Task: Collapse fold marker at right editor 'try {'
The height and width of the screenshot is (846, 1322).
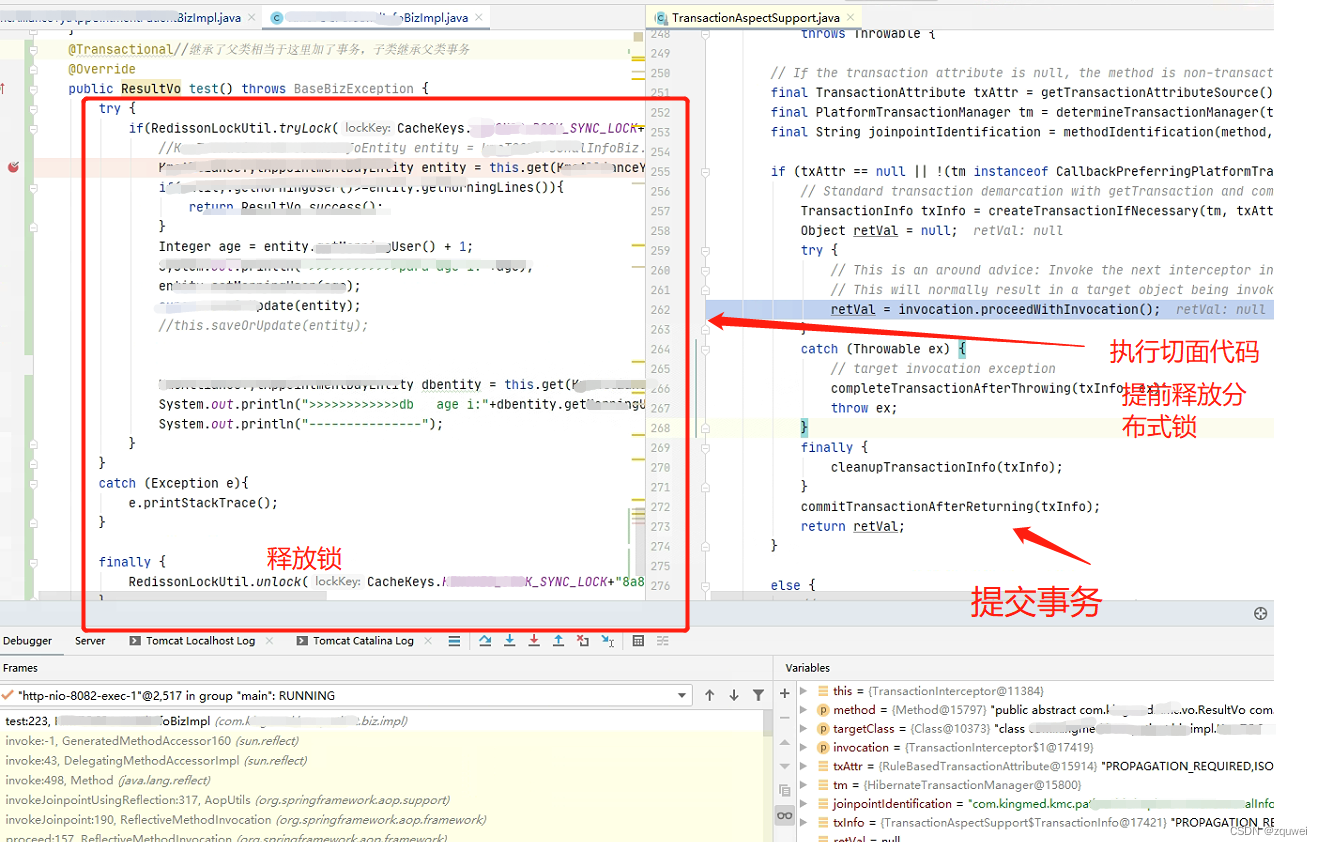Action: (705, 250)
